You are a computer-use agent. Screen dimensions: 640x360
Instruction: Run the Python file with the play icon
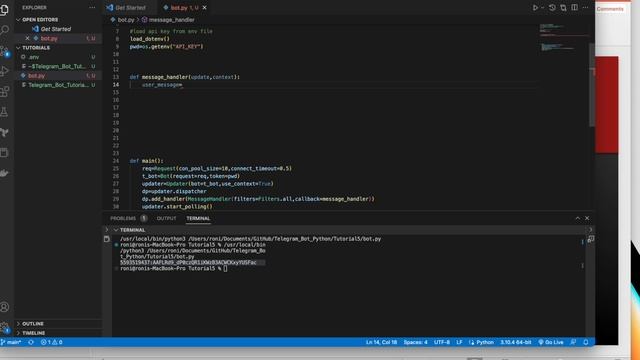click(535, 7)
